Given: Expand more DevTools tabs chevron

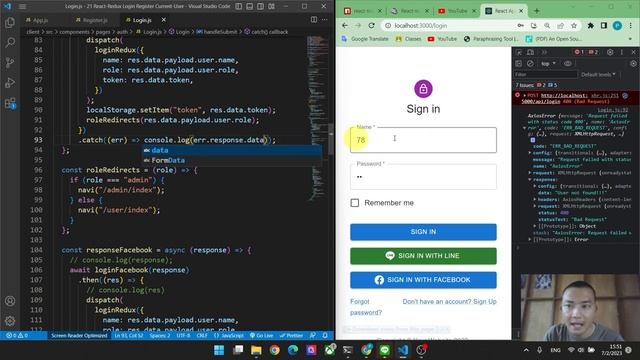Looking at the screenshot, I should [x=544, y=52].
